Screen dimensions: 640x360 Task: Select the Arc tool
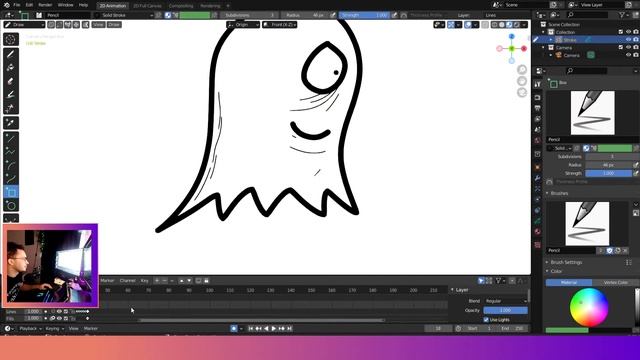point(11,165)
